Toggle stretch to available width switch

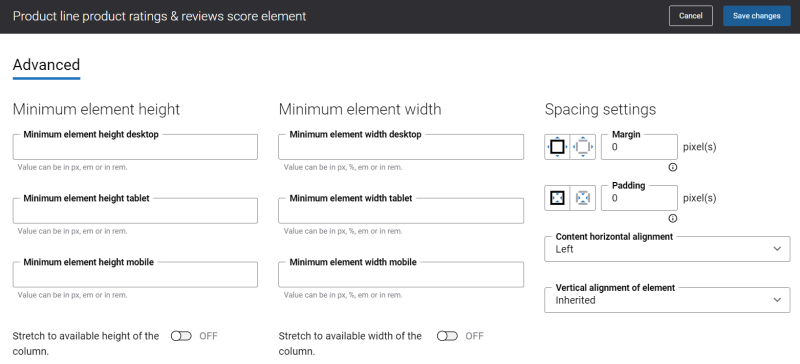tap(447, 336)
